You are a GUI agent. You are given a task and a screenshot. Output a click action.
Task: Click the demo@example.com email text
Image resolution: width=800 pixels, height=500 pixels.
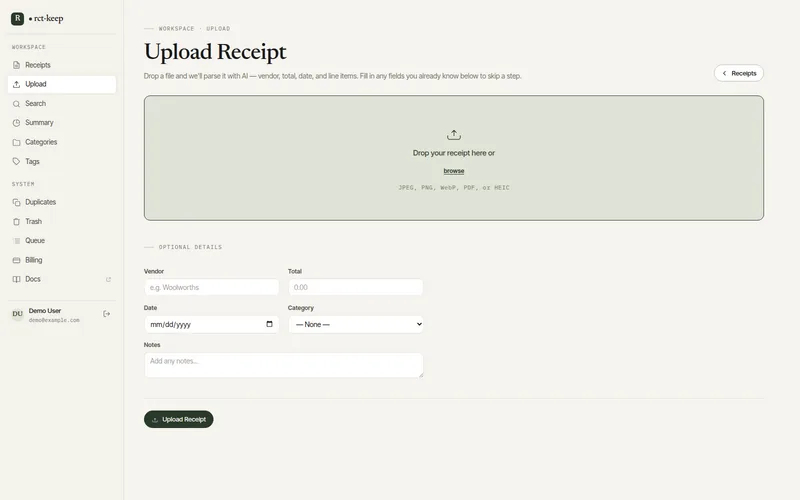(54, 320)
